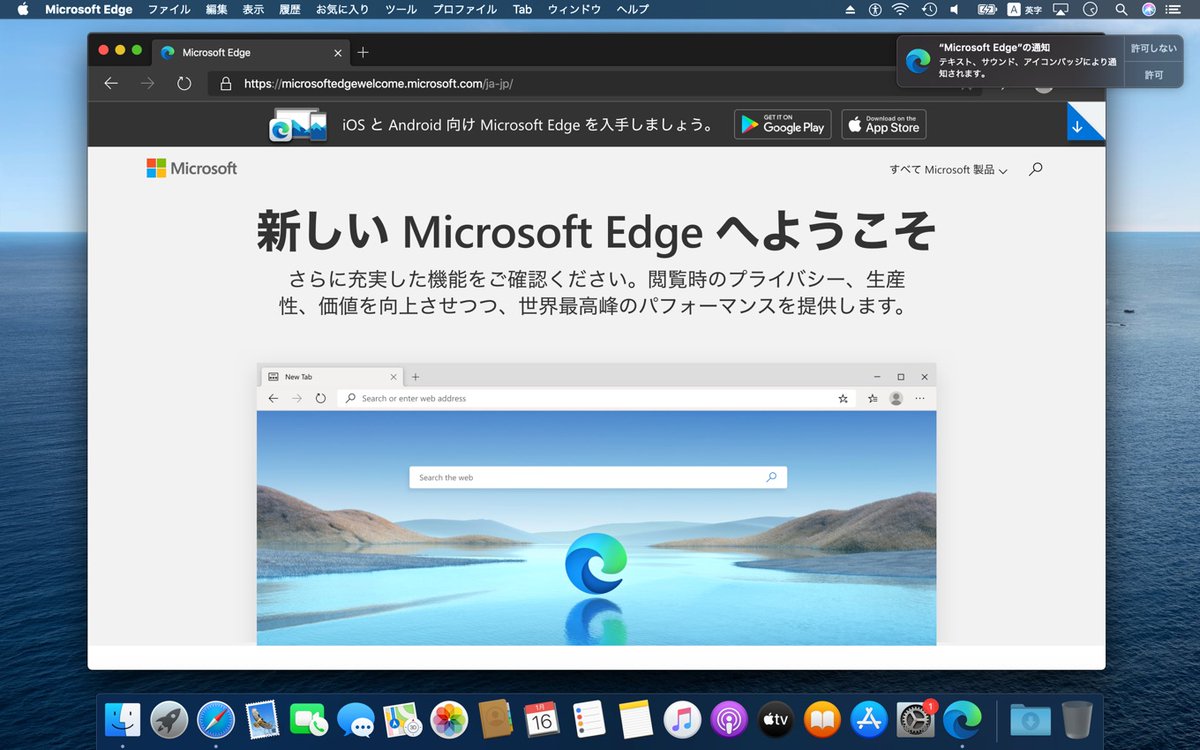This screenshot has width=1200, height=750.
Task: Open the プロファイル menu
Action: 464,9
